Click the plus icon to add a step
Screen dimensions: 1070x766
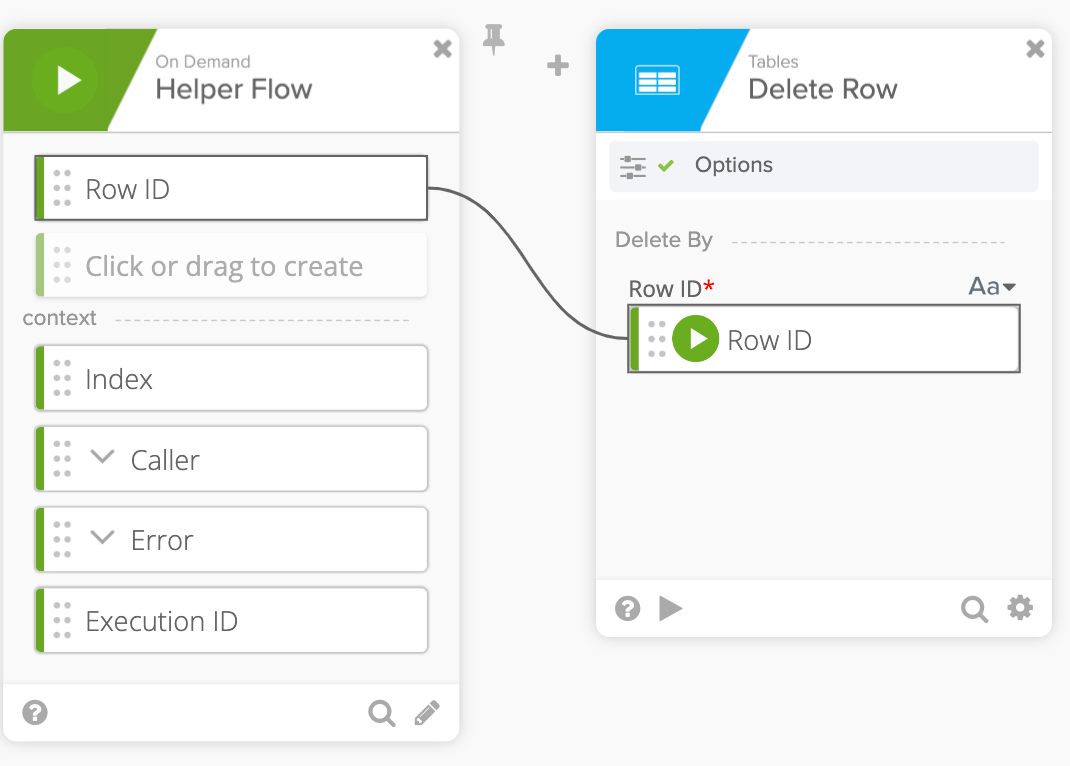pos(557,66)
